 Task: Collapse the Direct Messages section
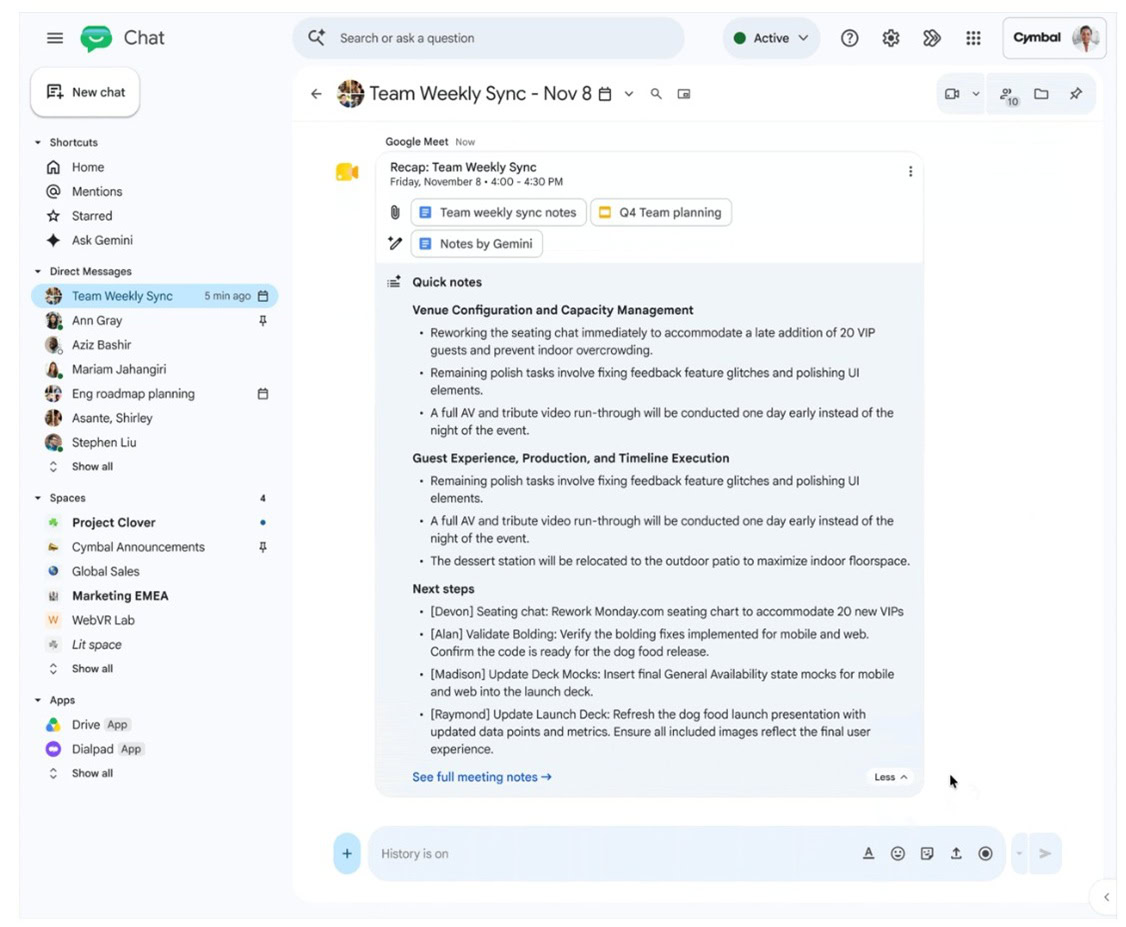pos(37,271)
